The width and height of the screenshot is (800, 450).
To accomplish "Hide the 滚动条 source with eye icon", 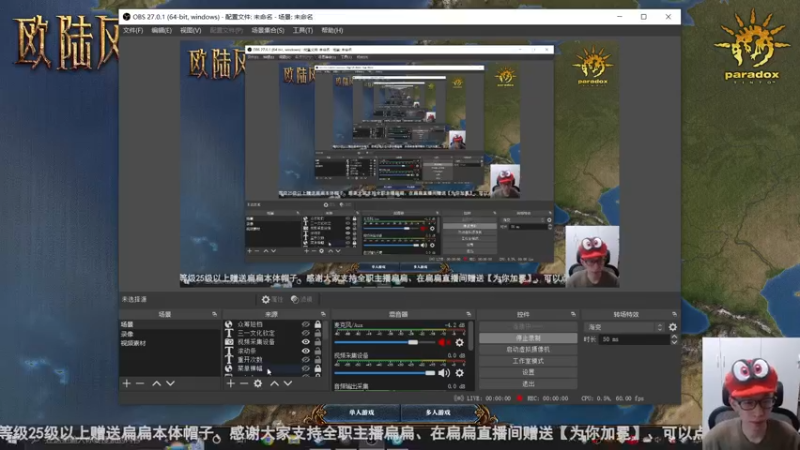I will (306, 351).
